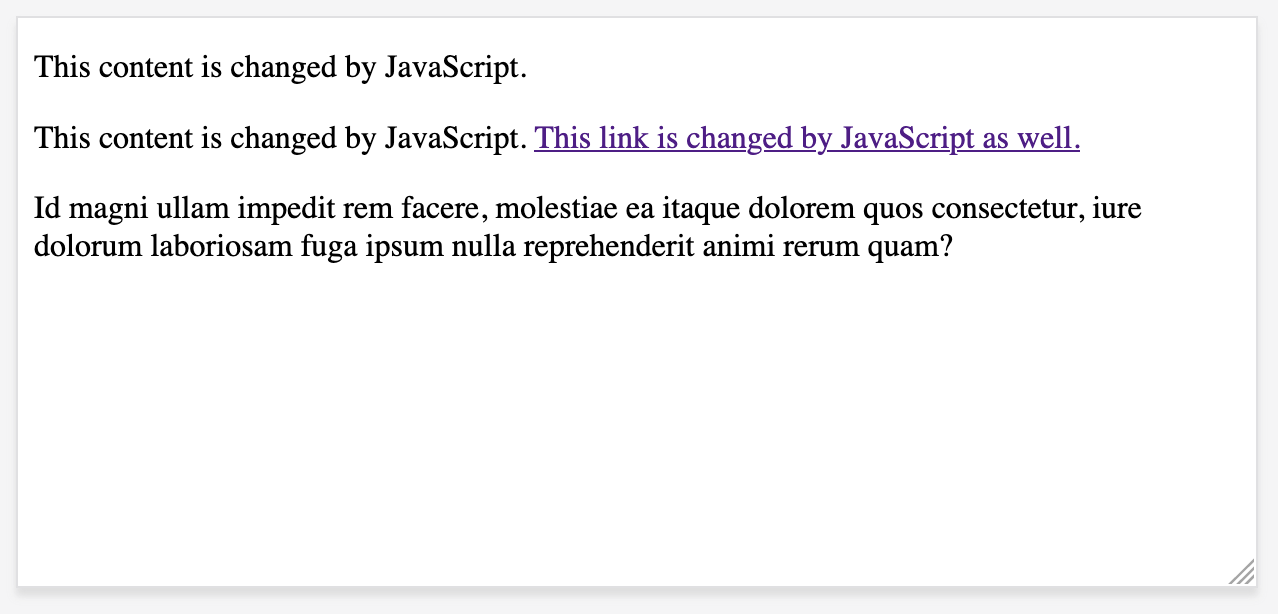
Task: Click the word "iure" in the Latin paragraph
Action: [1117, 208]
